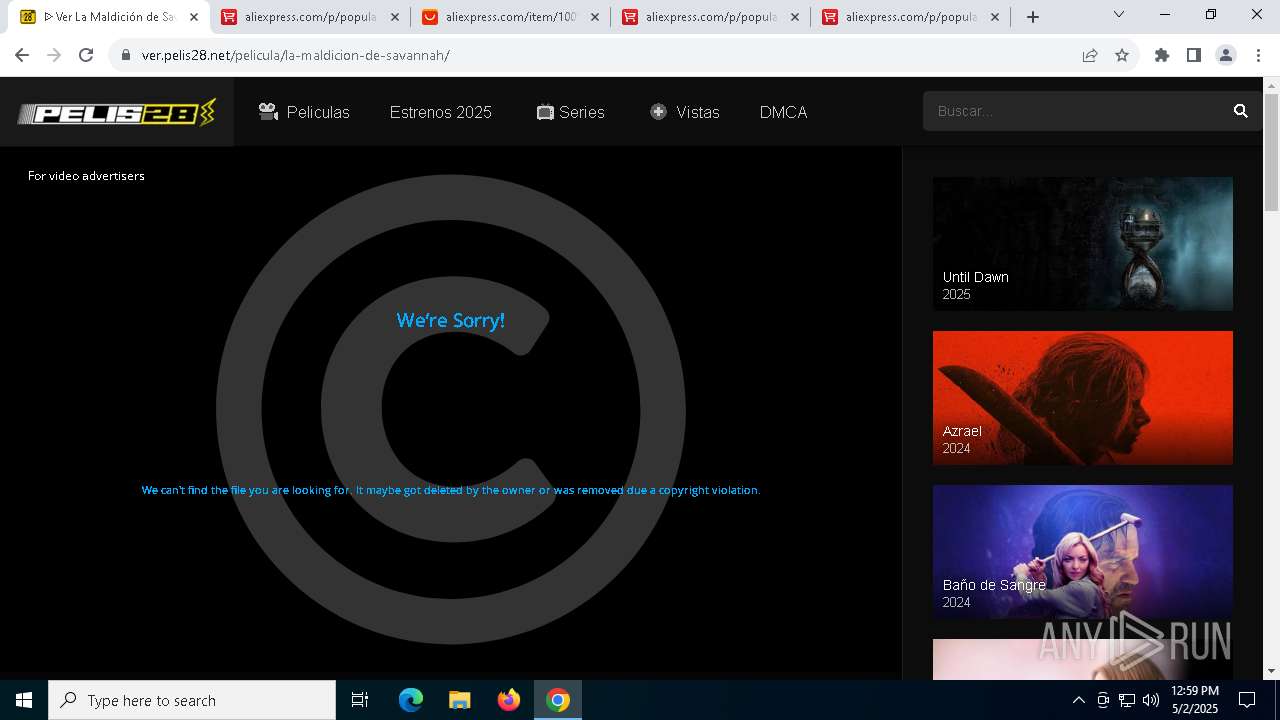Open the Chrome profile avatar
Screen dimensions: 1280x720
click(1226, 55)
